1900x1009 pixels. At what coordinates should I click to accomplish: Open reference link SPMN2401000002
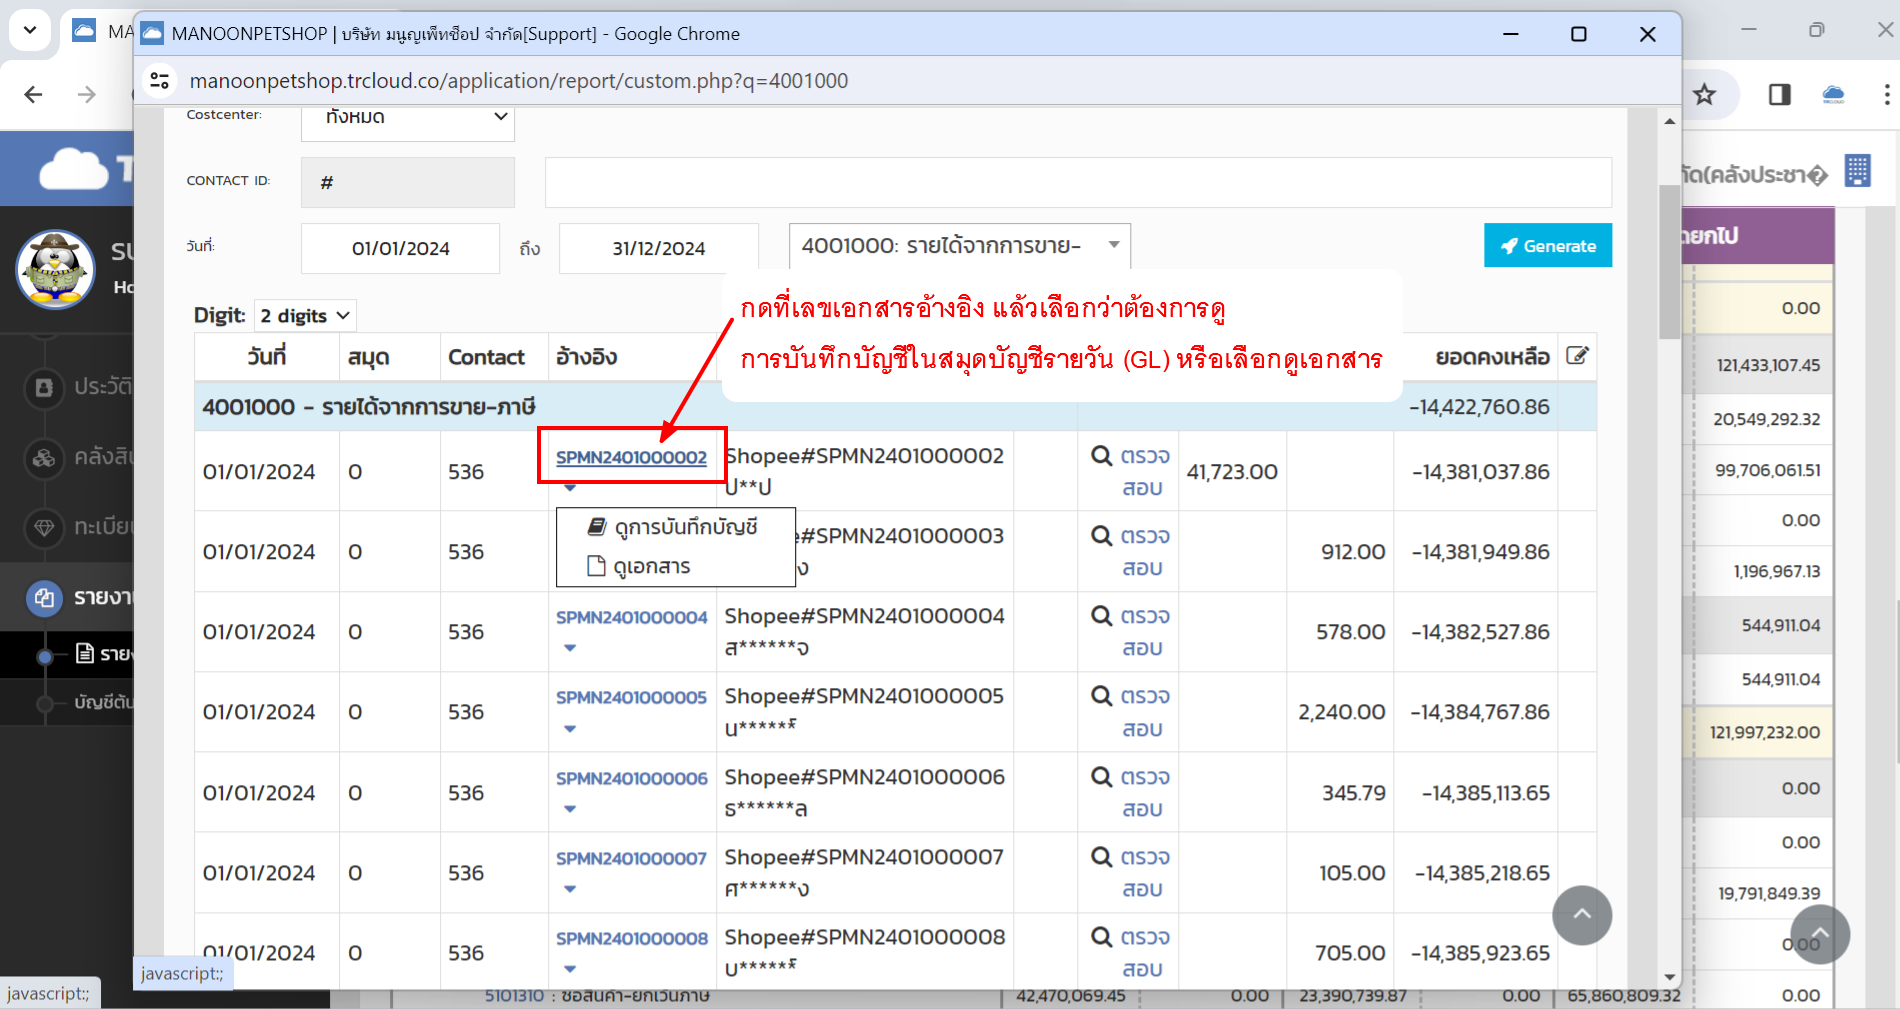tap(631, 457)
